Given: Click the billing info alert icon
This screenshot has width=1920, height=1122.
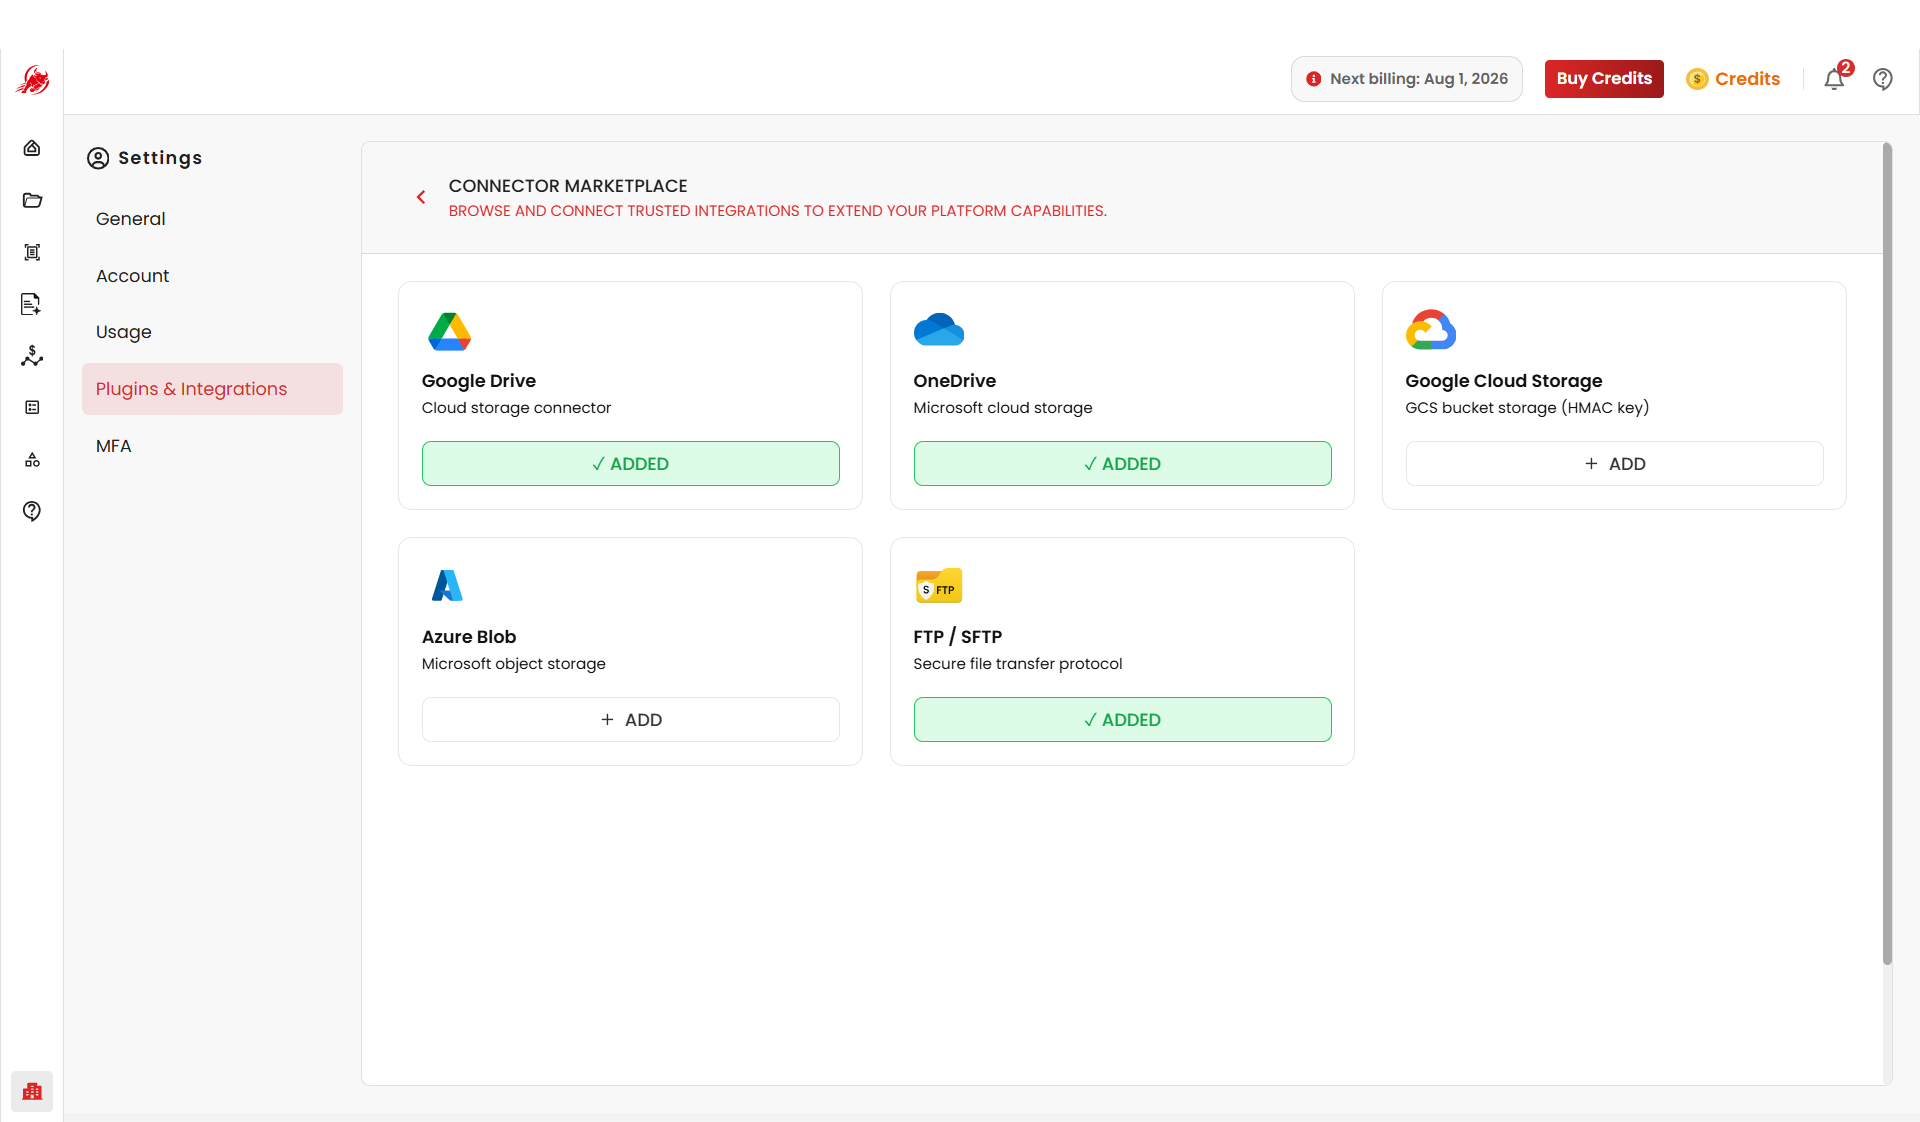Looking at the screenshot, I should point(1314,79).
